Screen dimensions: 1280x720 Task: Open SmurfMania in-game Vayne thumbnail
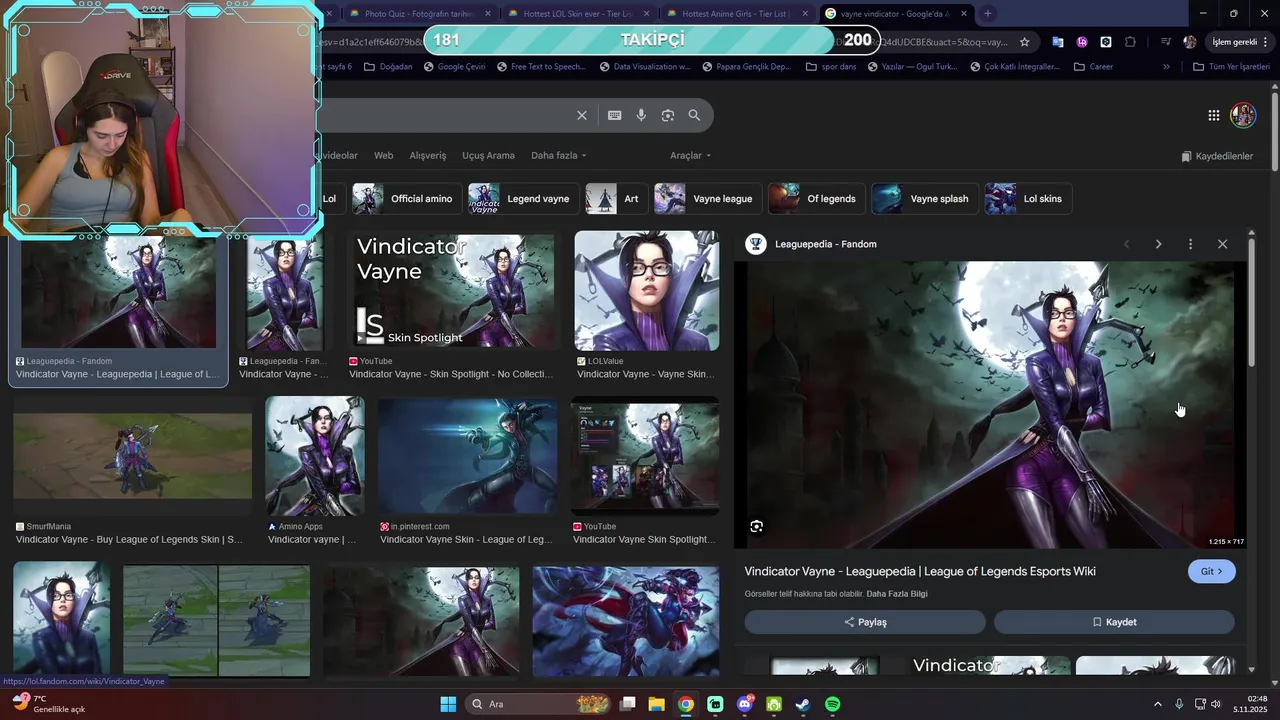(x=132, y=456)
